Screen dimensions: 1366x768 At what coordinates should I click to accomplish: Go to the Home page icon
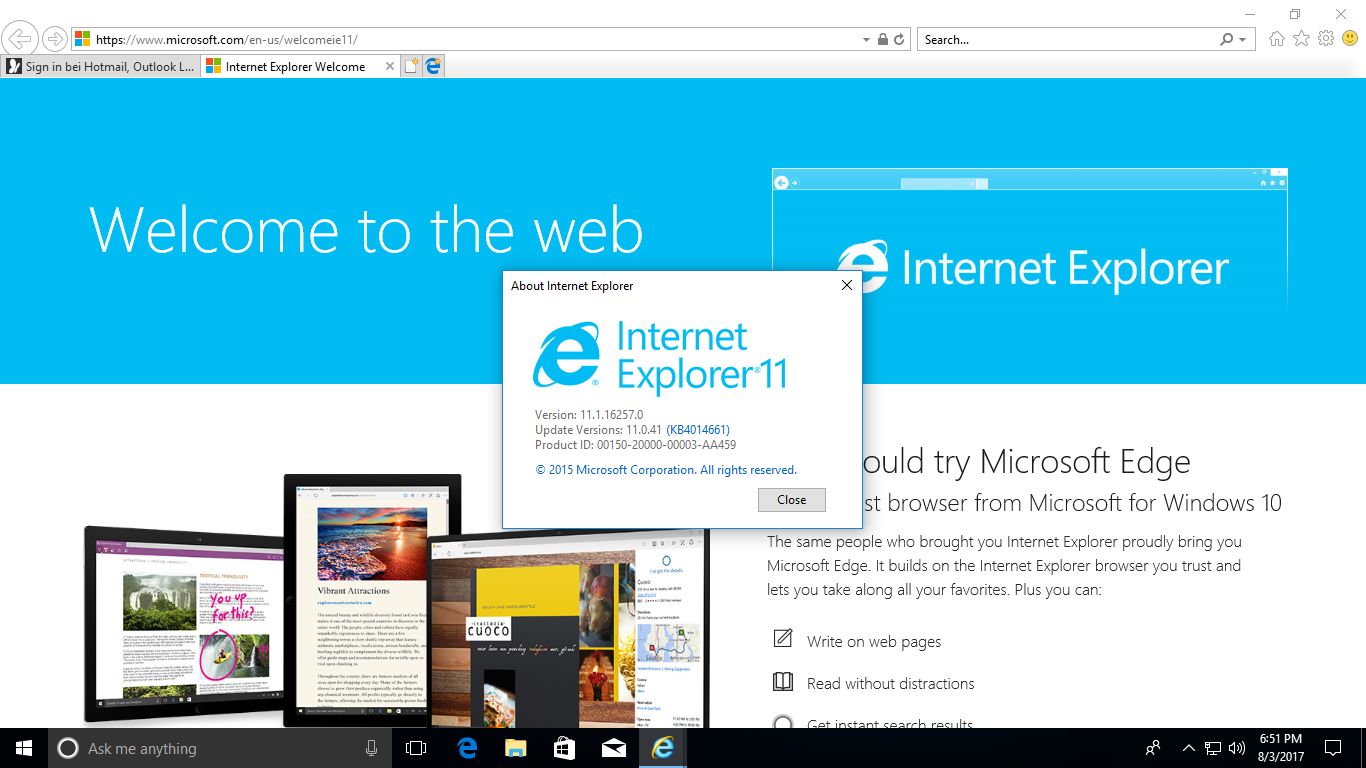(x=1277, y=39)
